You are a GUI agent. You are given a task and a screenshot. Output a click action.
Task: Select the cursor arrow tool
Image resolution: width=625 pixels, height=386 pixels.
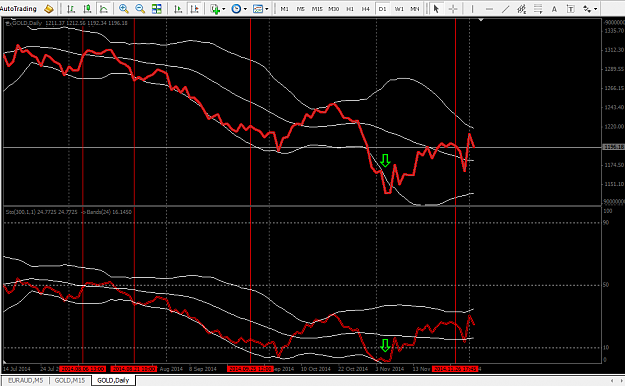tap(436, 8)
